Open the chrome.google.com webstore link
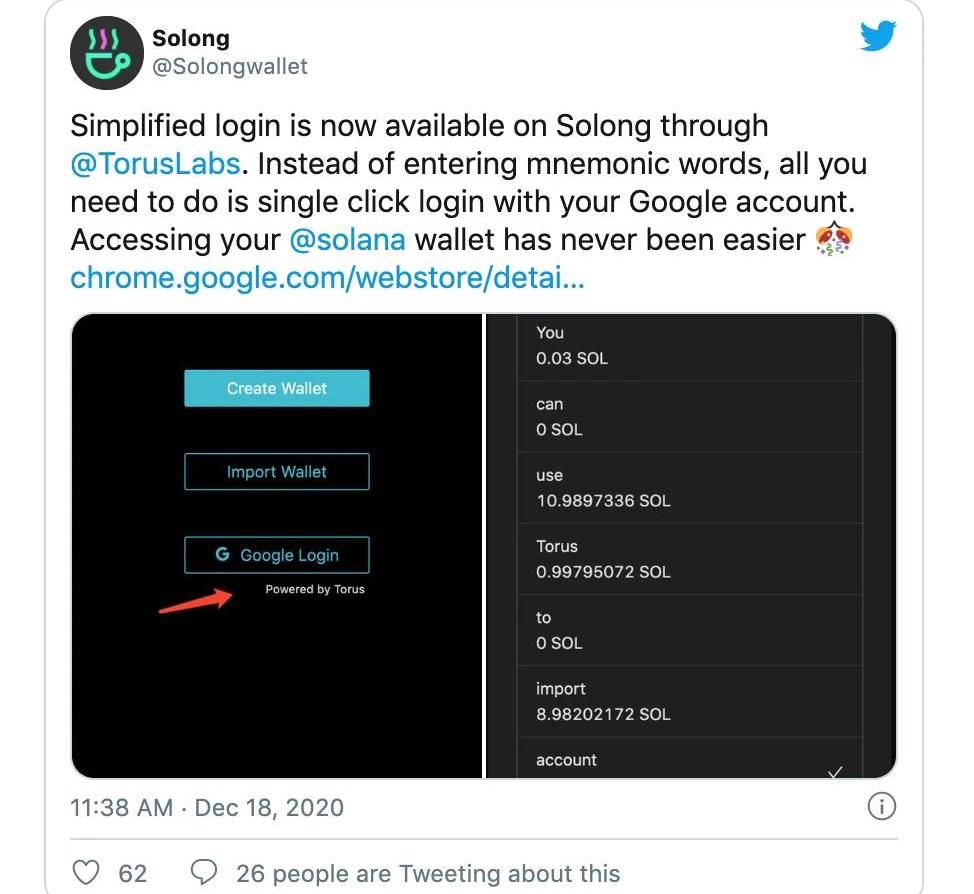Screen dimensions: 974x894 point(327,278)
